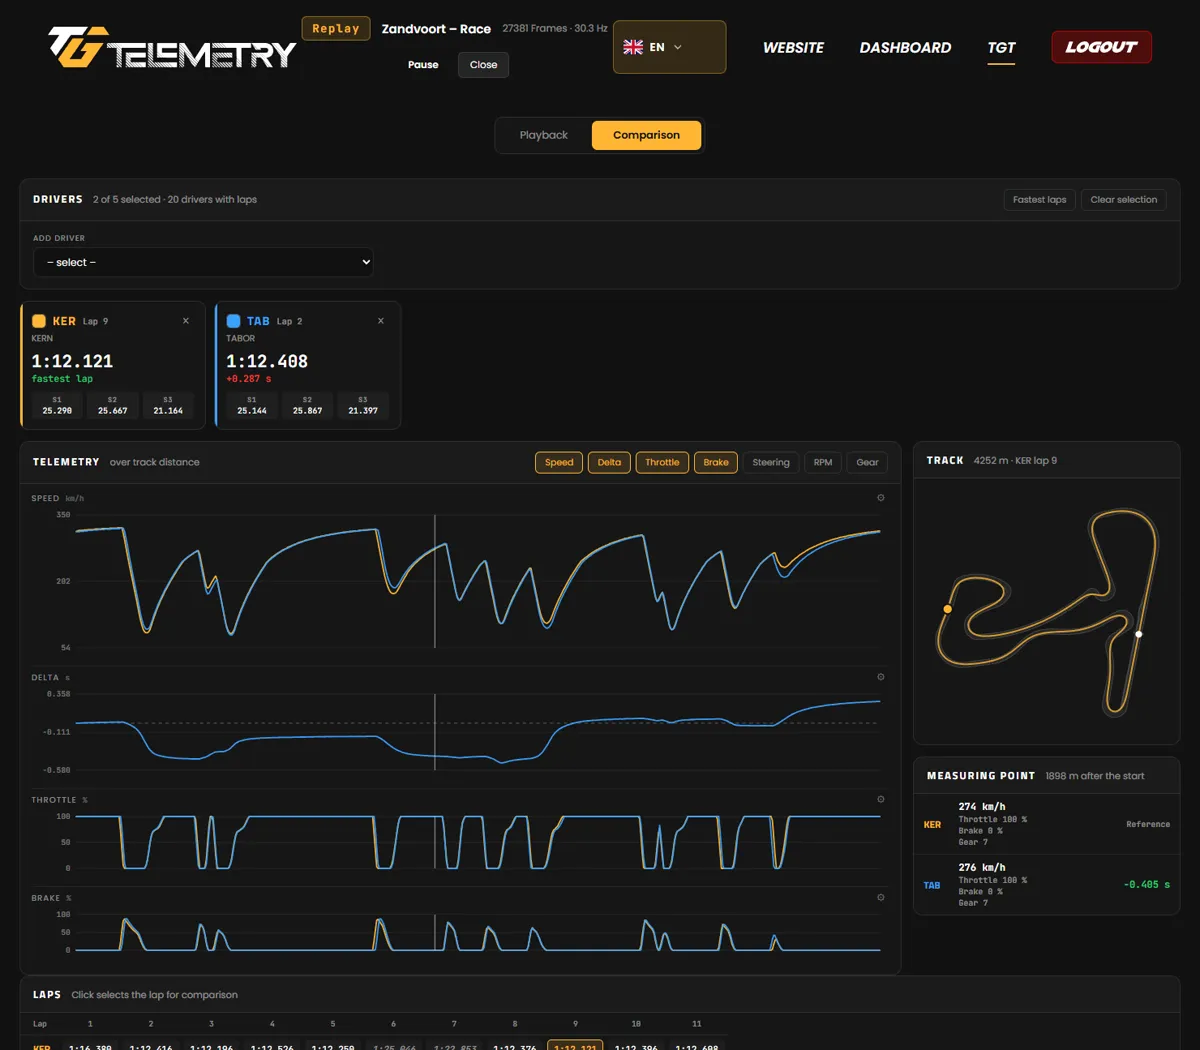Click the -0.405 s delta value
Viewport: 1200px width, 1050px height.
click(x=1146, y=885)
